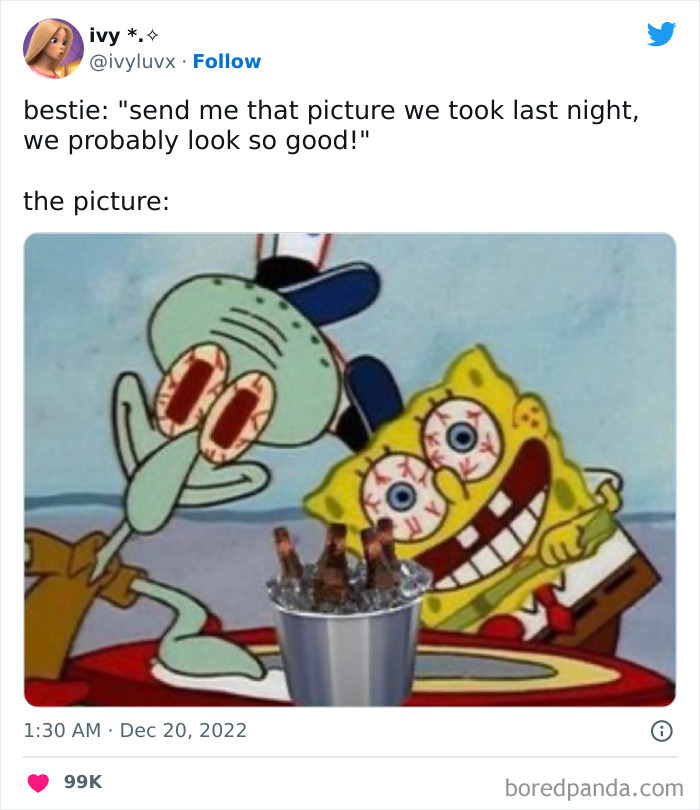Click the SpongeBob meme image

coord(350,465)
